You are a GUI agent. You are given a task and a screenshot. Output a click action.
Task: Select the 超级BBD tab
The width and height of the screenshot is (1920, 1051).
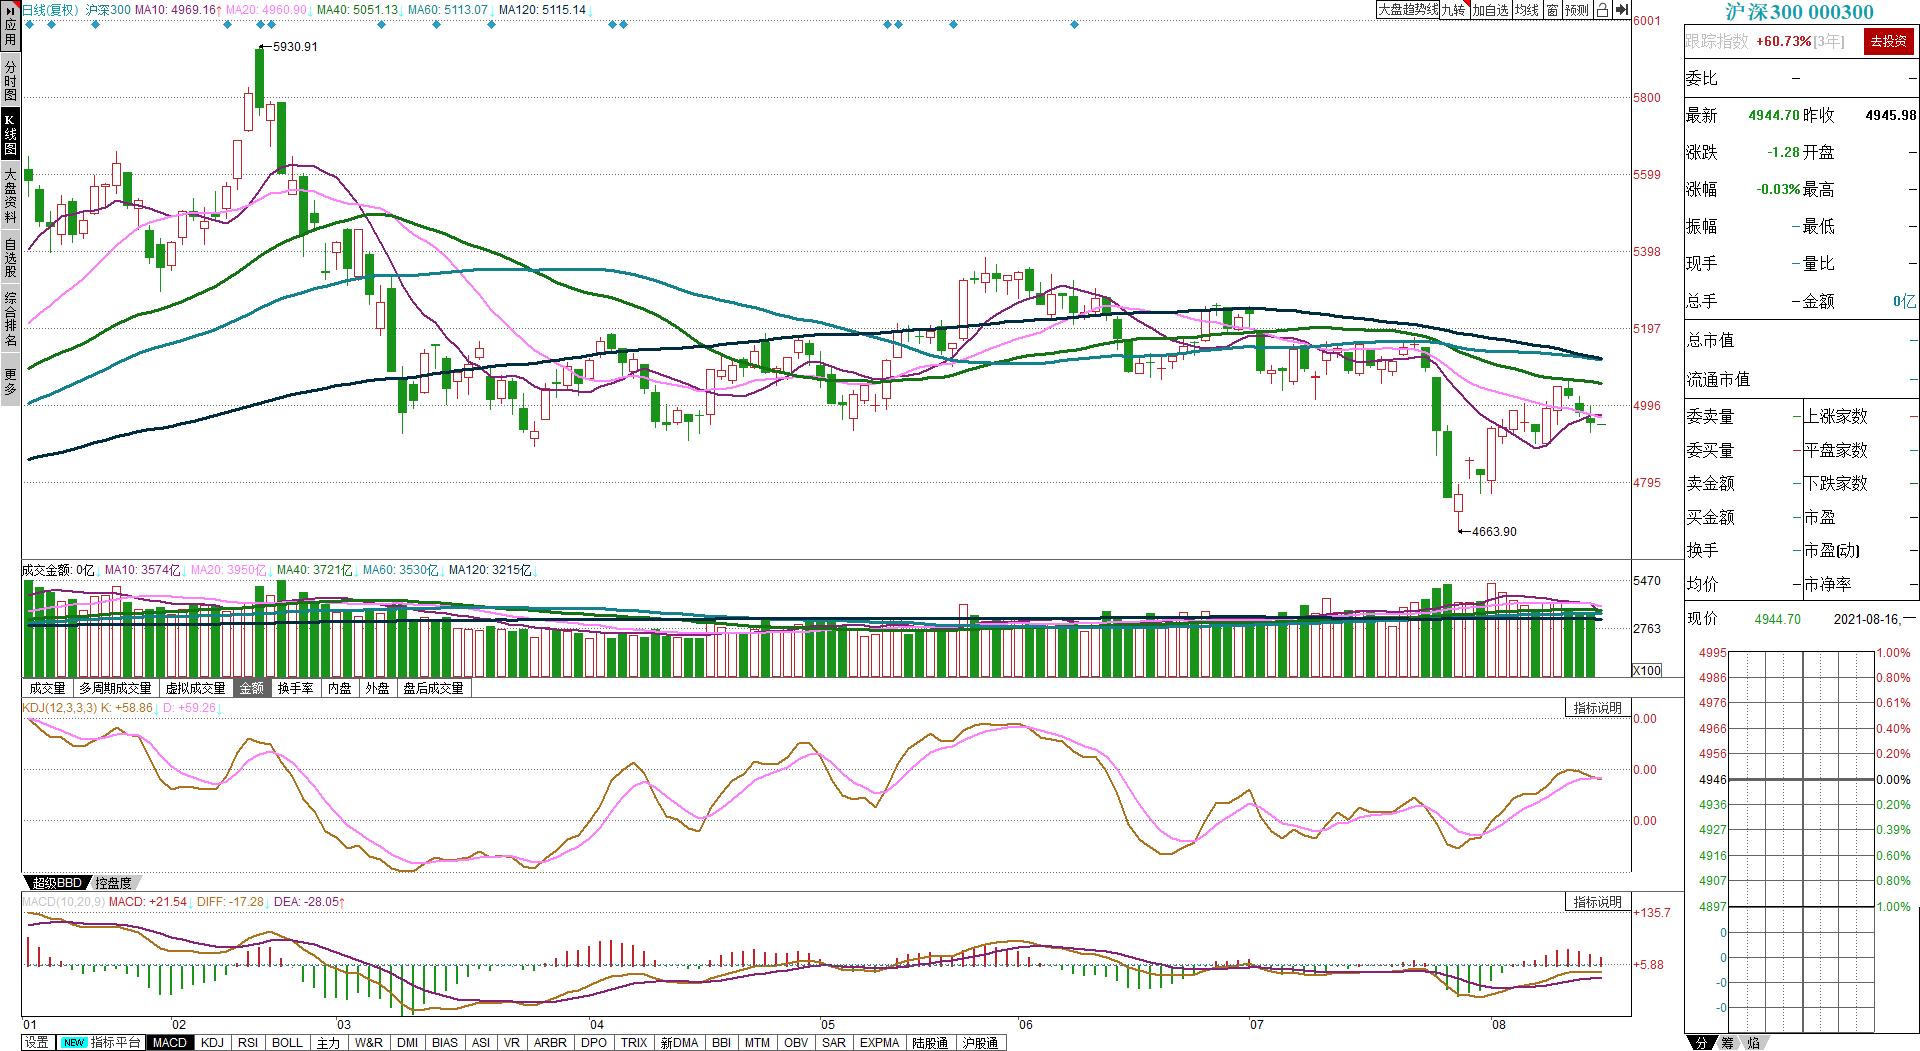pos(55,883)
